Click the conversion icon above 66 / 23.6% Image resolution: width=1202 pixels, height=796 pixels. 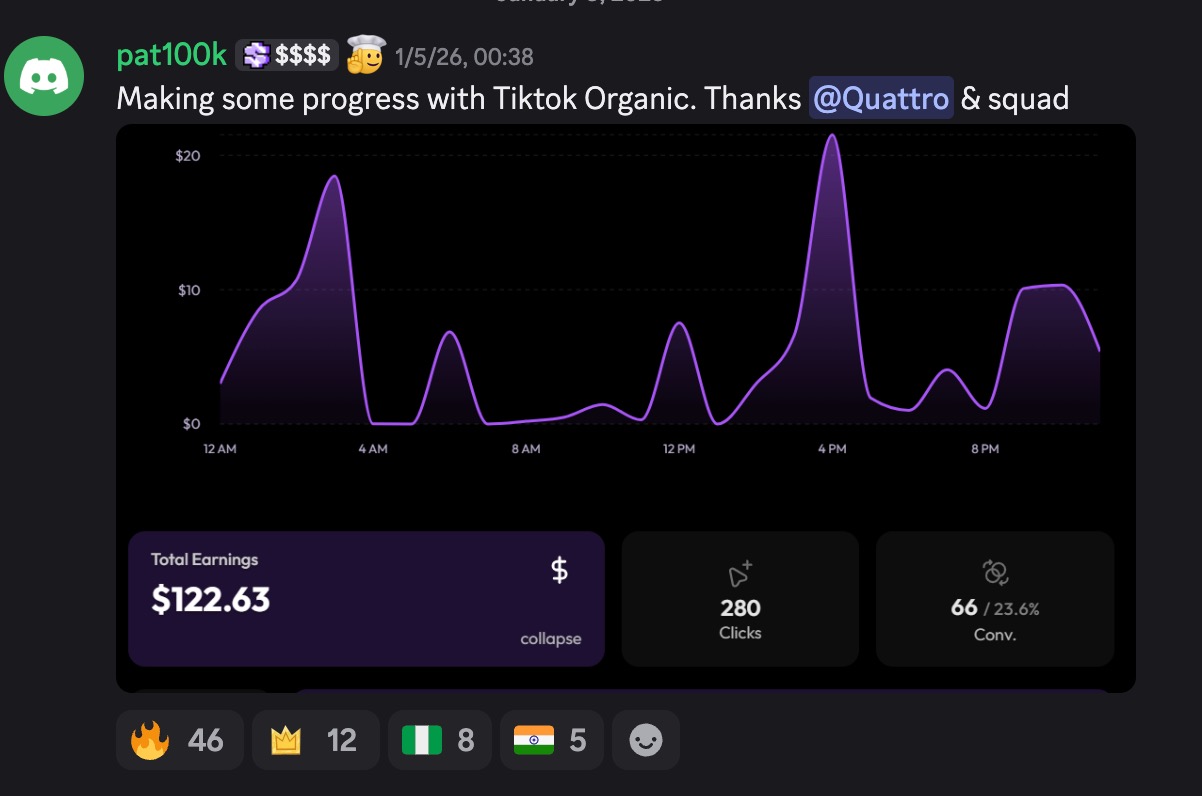[x=995, y=572]
